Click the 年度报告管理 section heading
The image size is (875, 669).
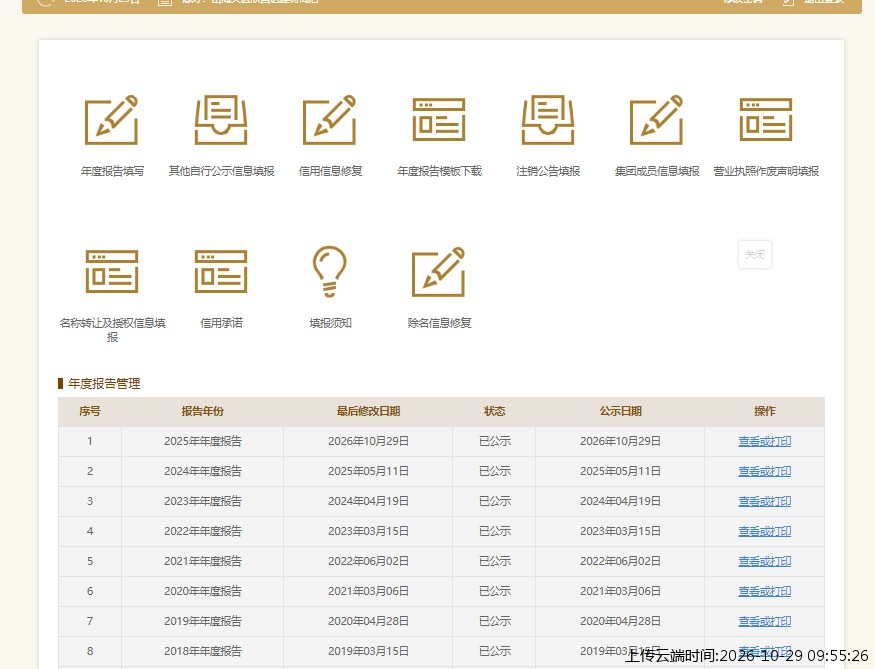point(104,383)
